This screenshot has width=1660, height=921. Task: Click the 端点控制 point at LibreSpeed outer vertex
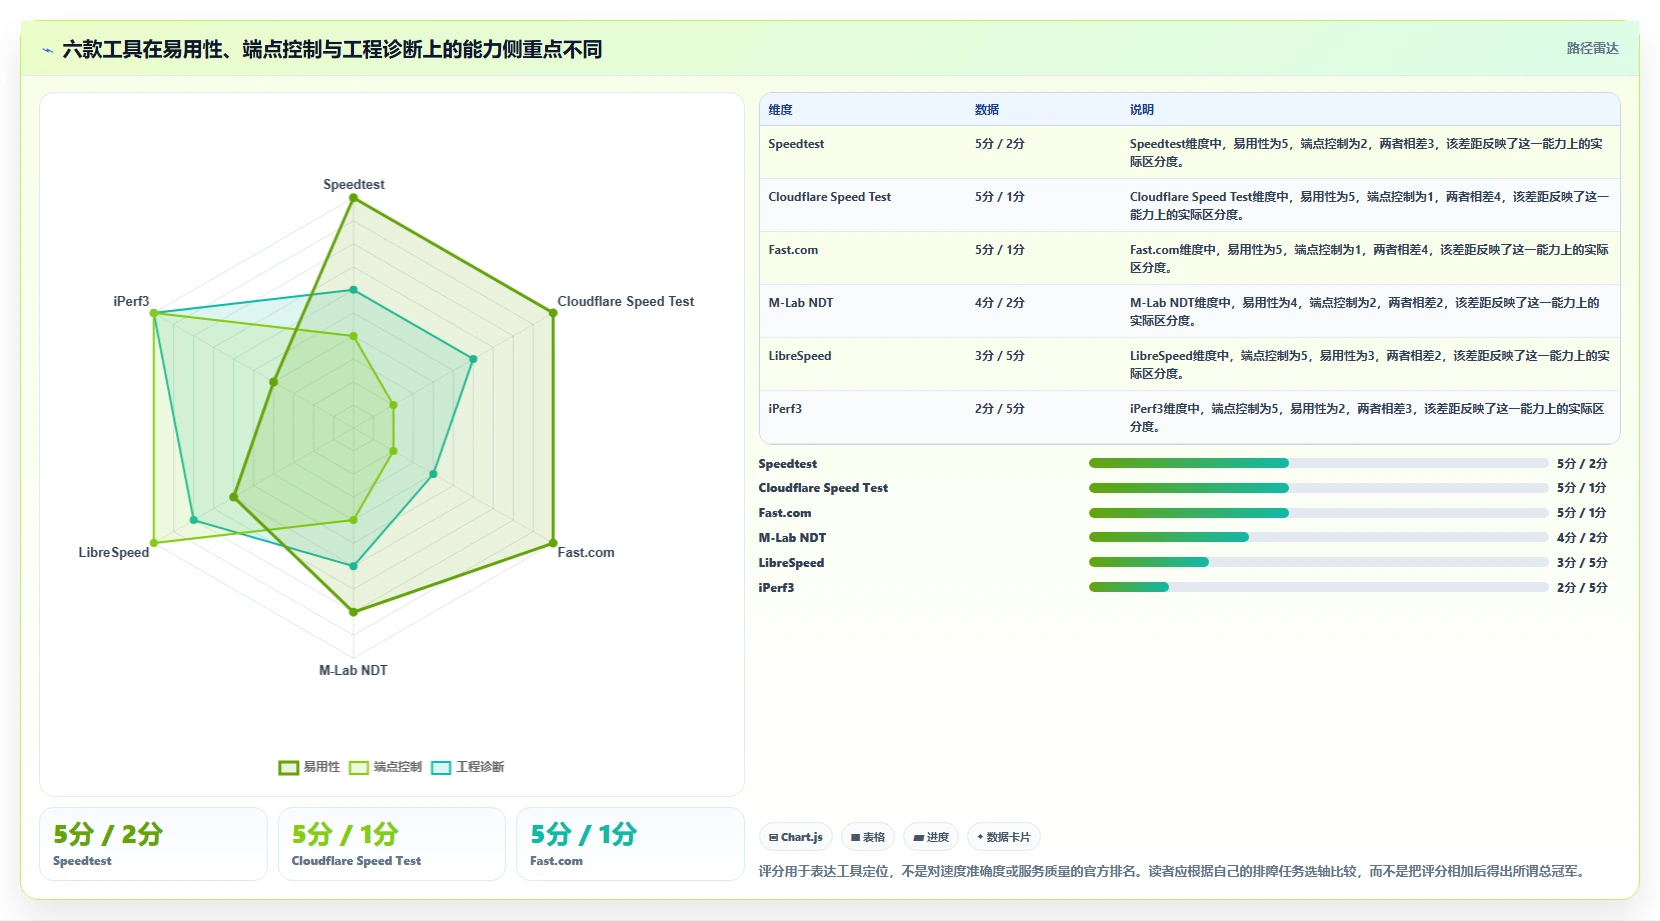point(154,544)
